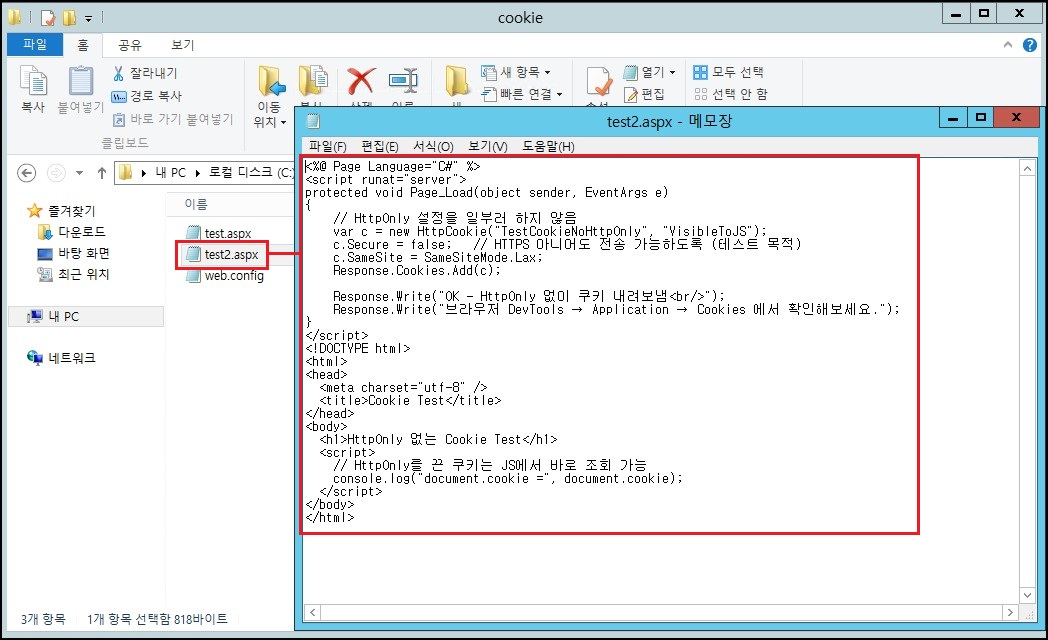Click Copy path (경로 복사) button

[146, 96]
